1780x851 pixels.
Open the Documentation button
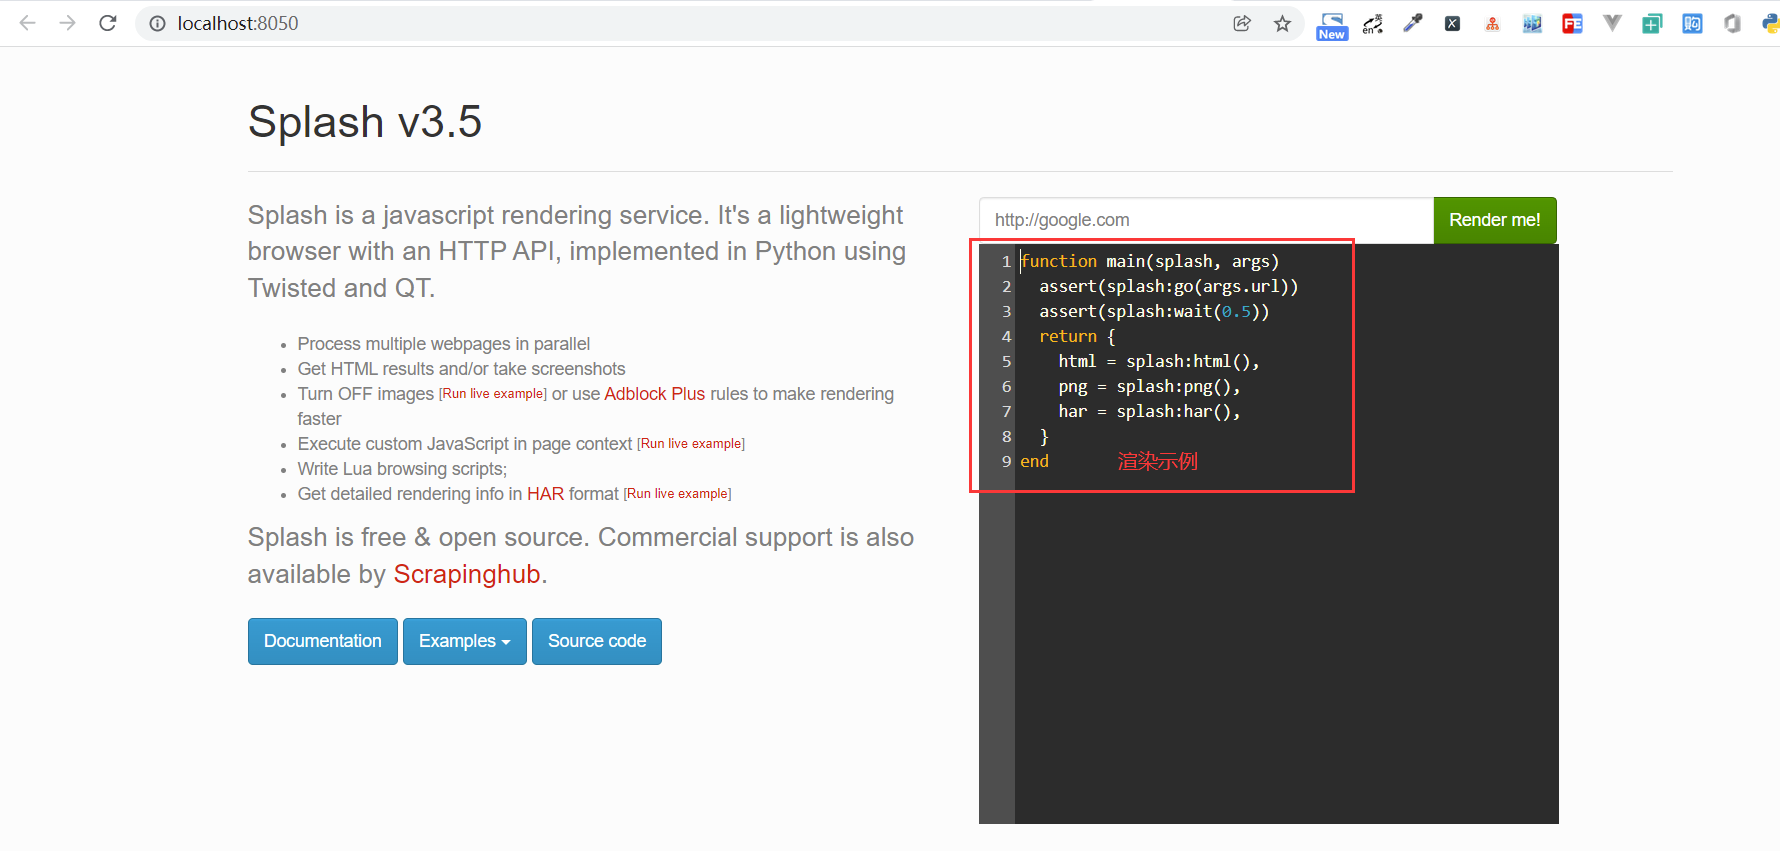pyautogui.click(x=323, y=641)
